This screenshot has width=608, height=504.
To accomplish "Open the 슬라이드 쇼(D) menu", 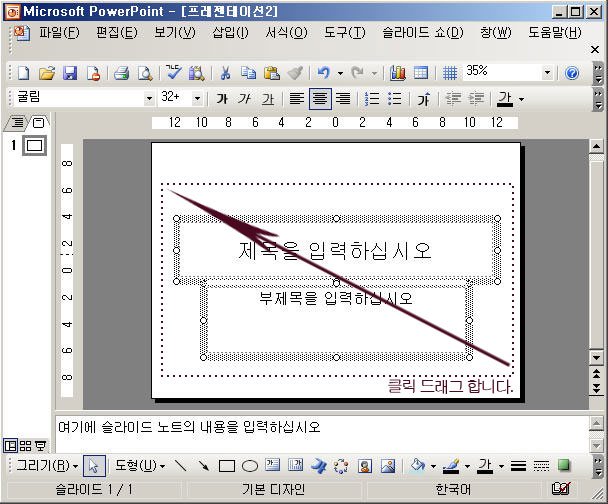I will (x=423, y=32).
